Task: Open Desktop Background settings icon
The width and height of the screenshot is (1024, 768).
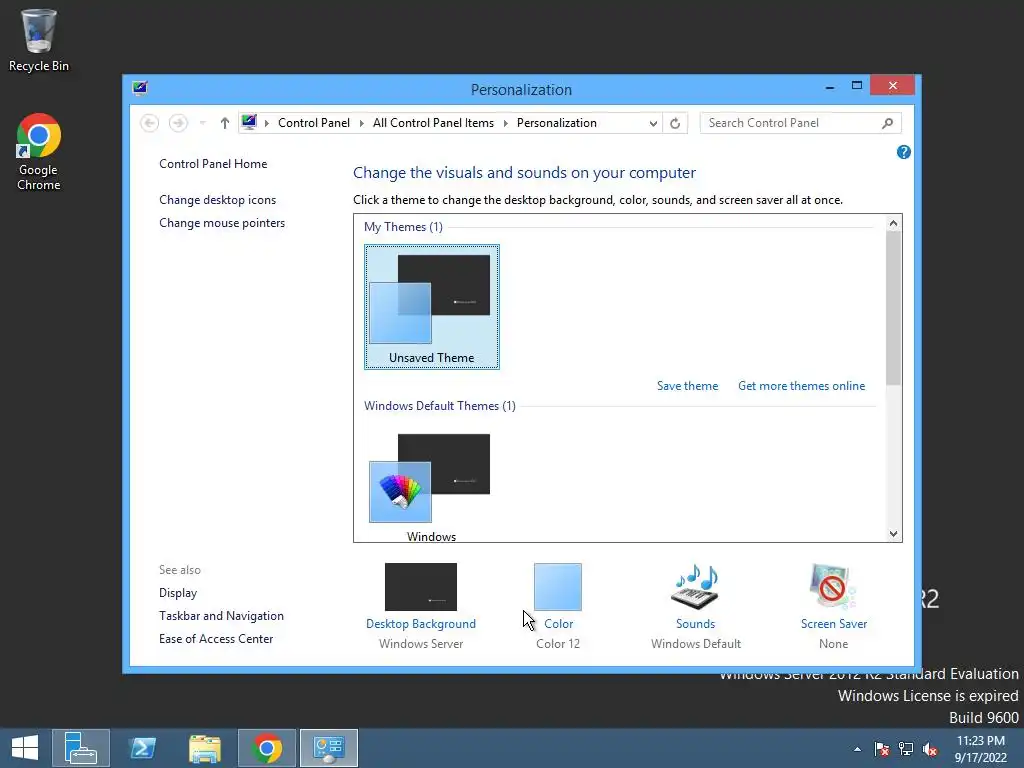Action: [421, 586]
